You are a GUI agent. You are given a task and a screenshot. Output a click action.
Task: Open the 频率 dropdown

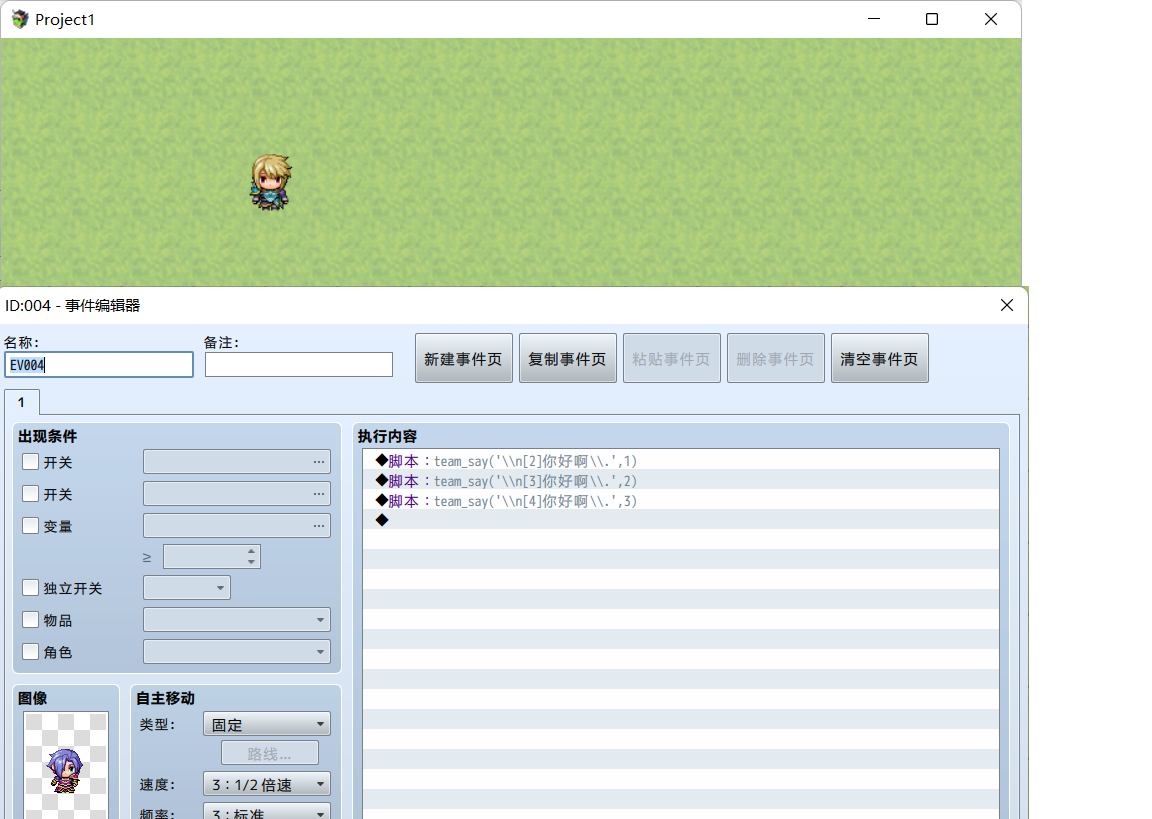tap(267, 812)
